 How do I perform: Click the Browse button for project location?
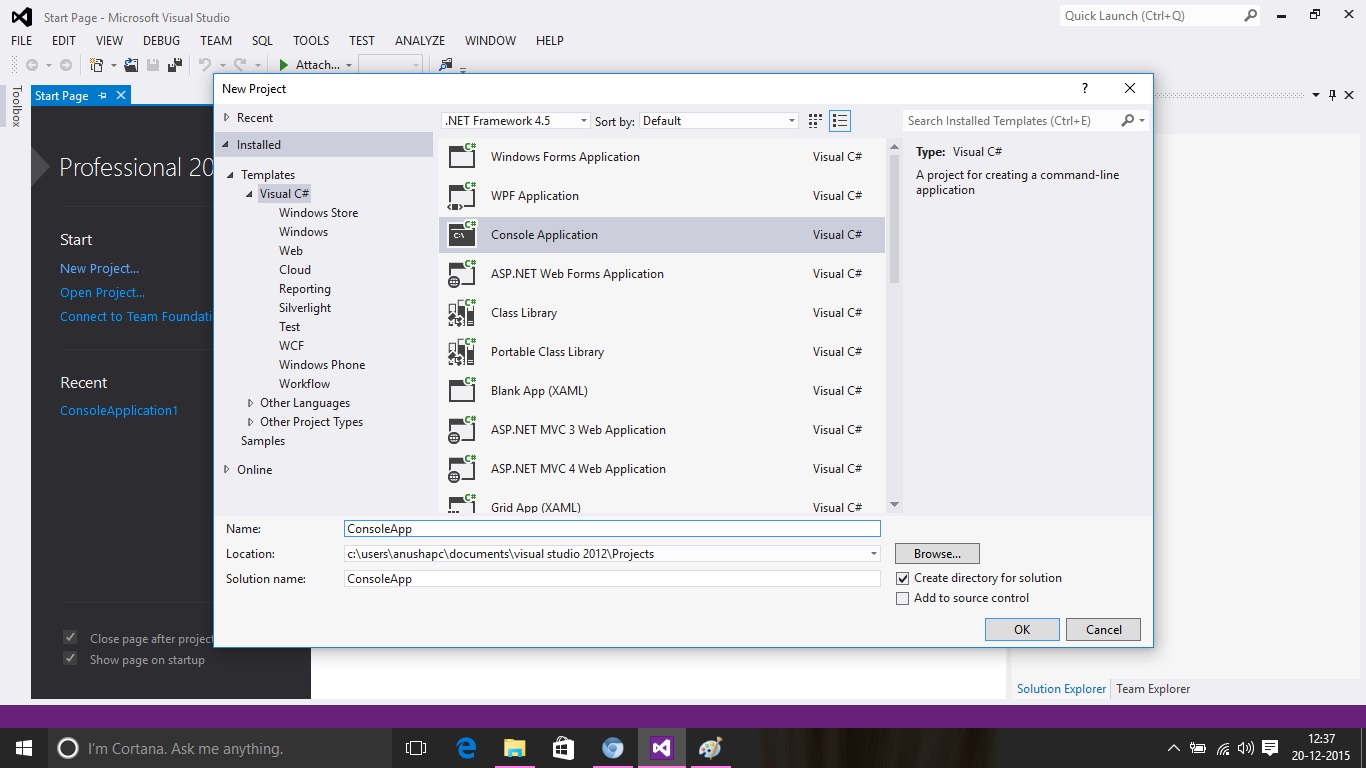click(936, 553)
